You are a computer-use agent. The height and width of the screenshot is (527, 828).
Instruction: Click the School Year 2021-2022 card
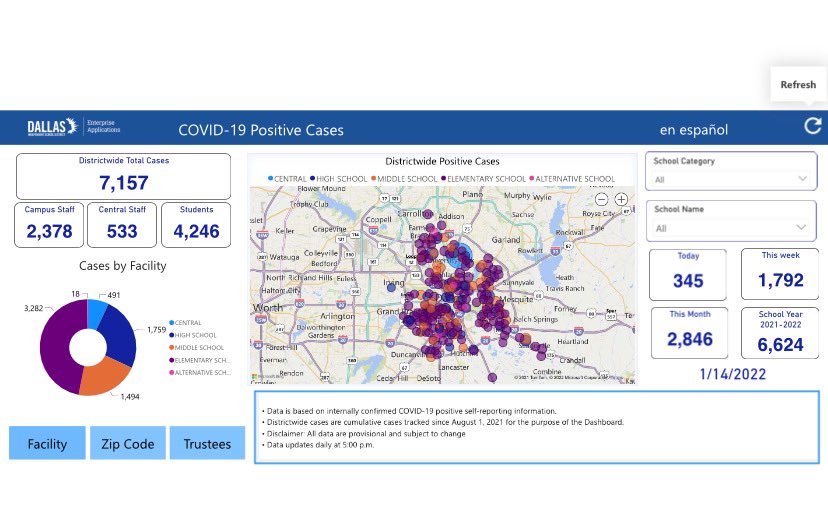pyautogui.click(x=780, y=333)
